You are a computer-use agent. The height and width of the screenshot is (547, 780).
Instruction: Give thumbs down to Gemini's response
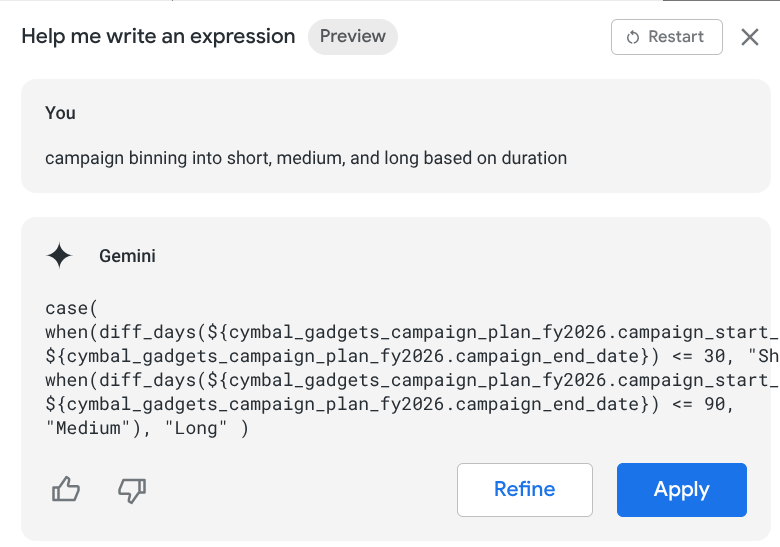point(132,489)
